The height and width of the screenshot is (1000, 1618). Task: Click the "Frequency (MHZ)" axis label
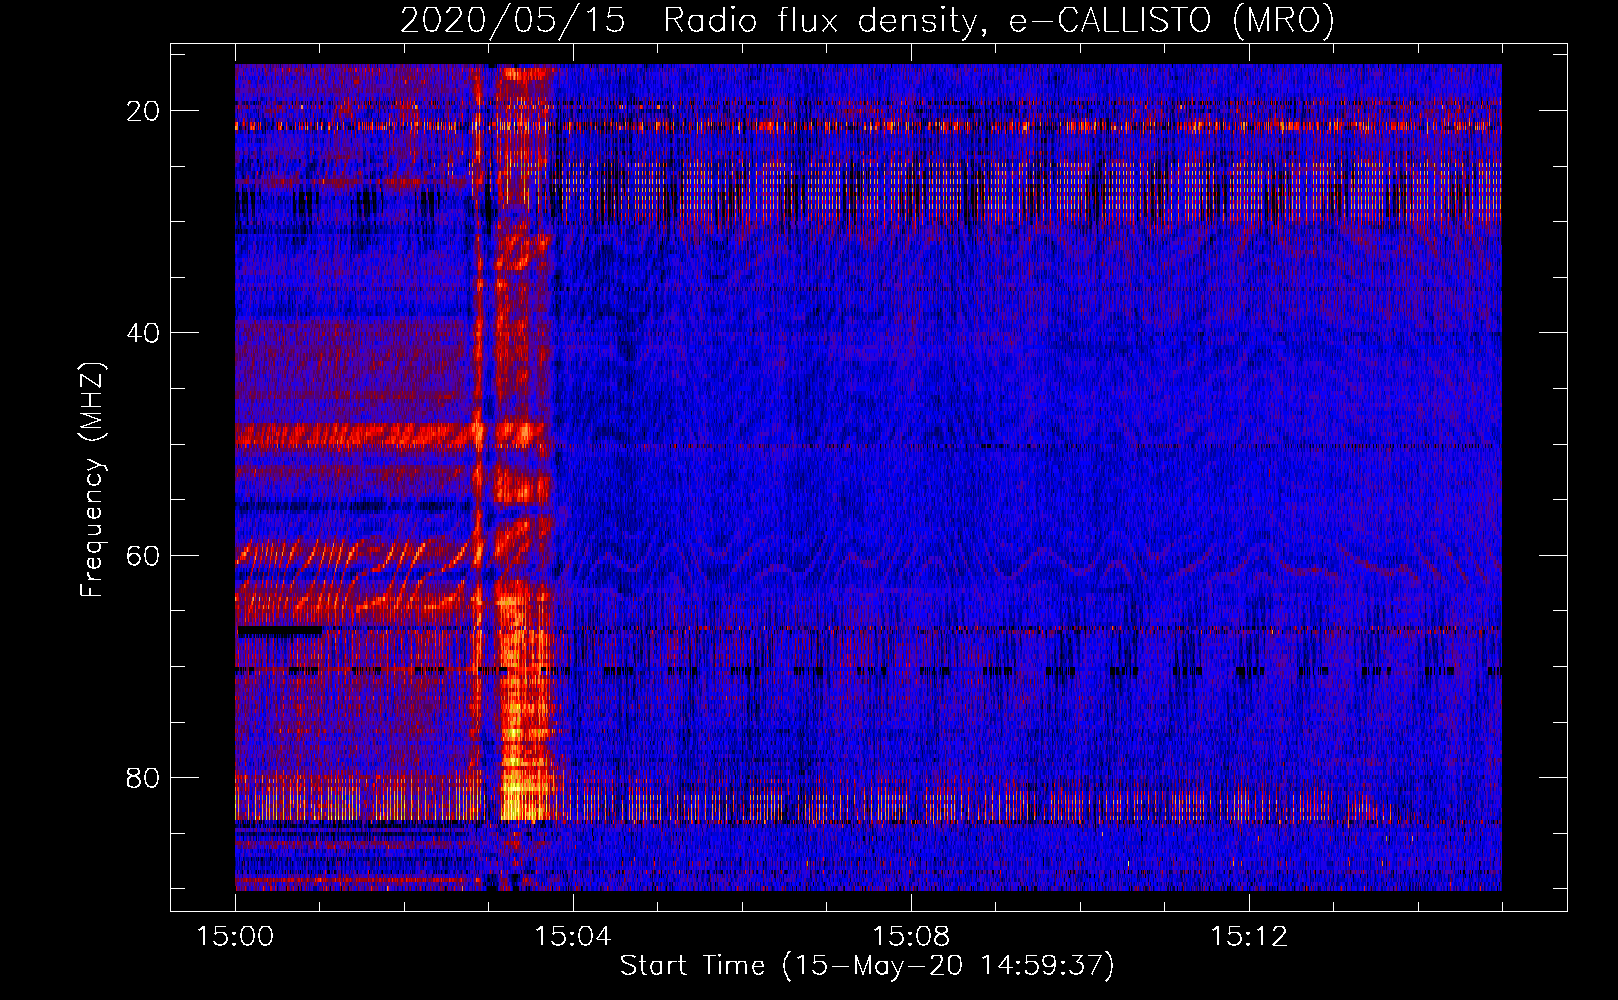point(92,480)
